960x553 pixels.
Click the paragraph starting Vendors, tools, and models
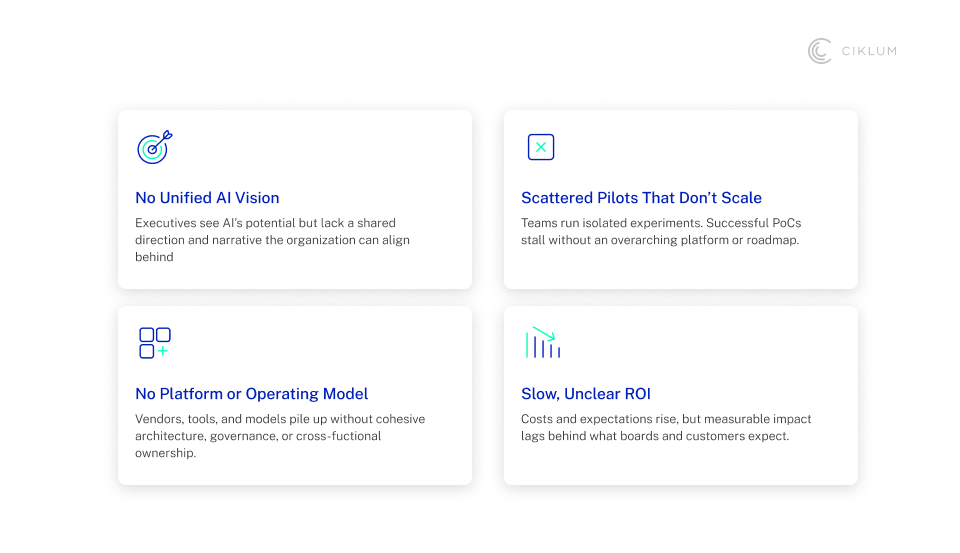tap(280, 436)
